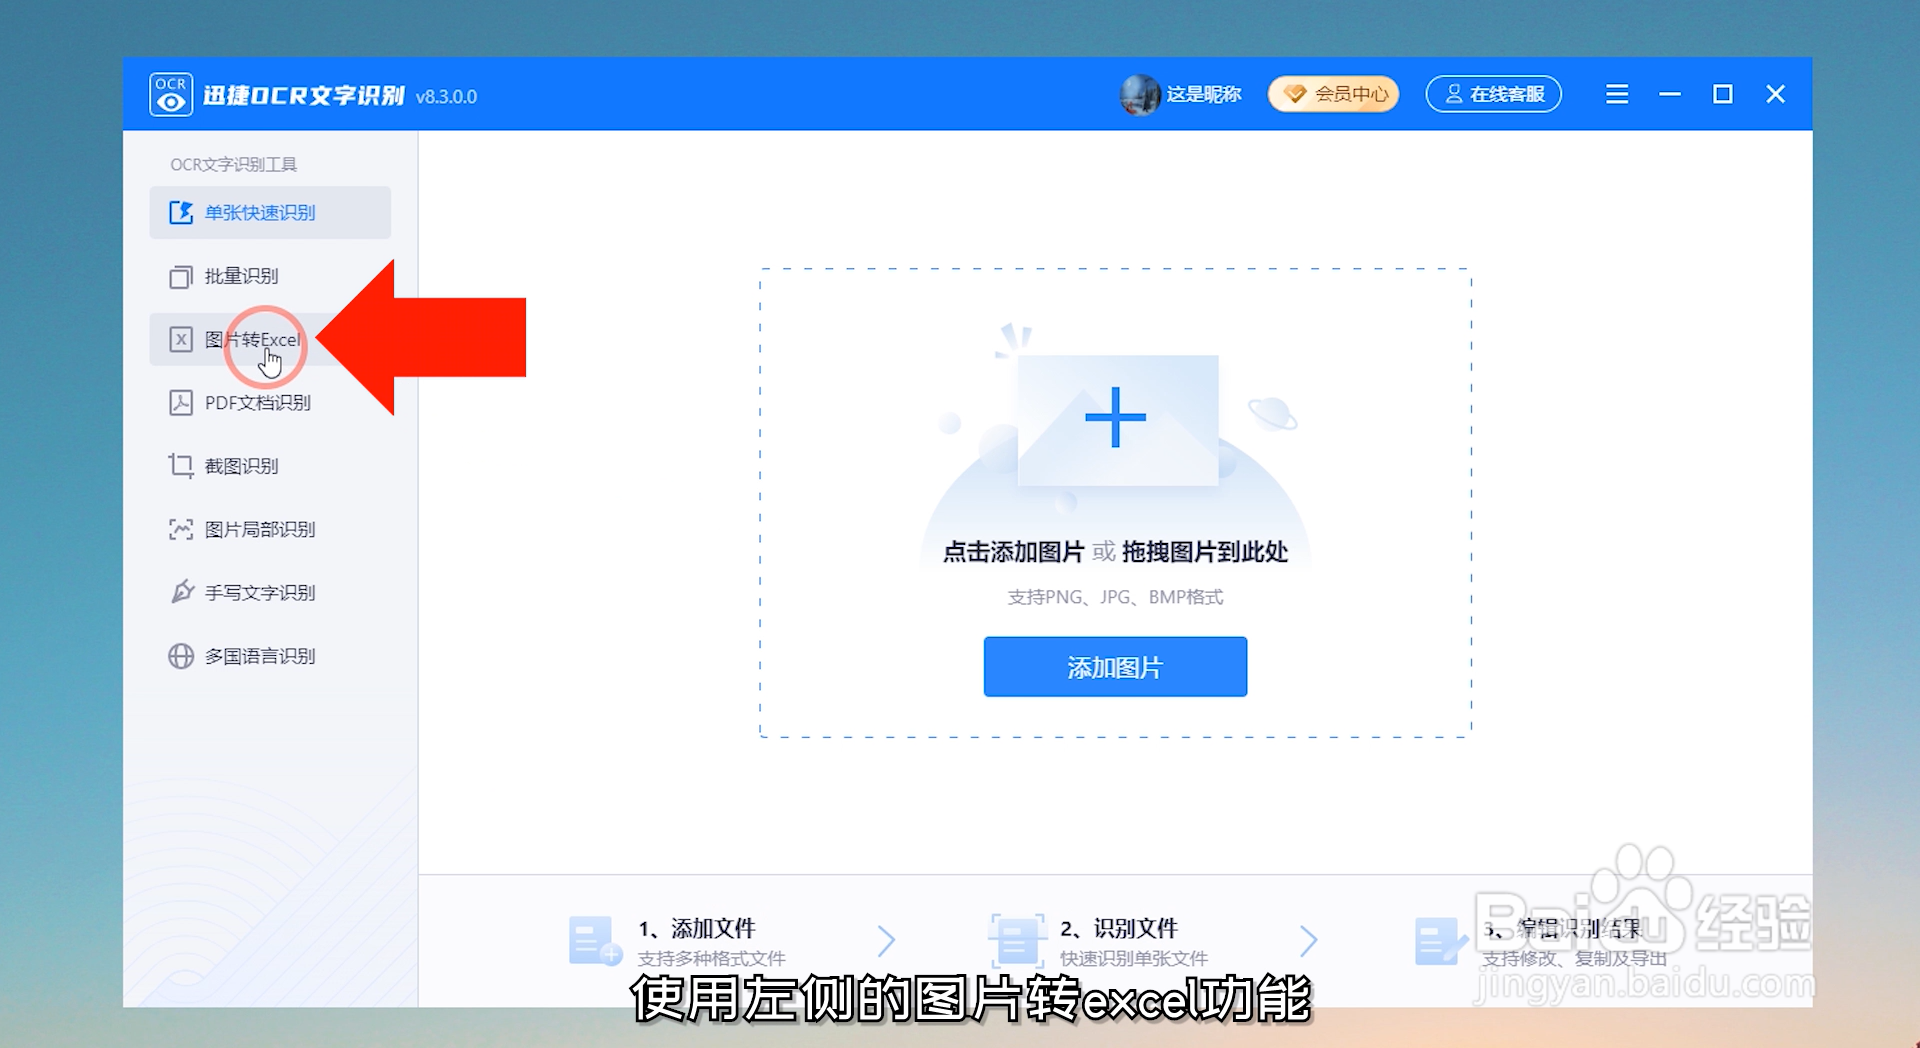Click the chevron after 识别文件 step
Screen dimensions: 1920x1048
[x=1308, y=941]
